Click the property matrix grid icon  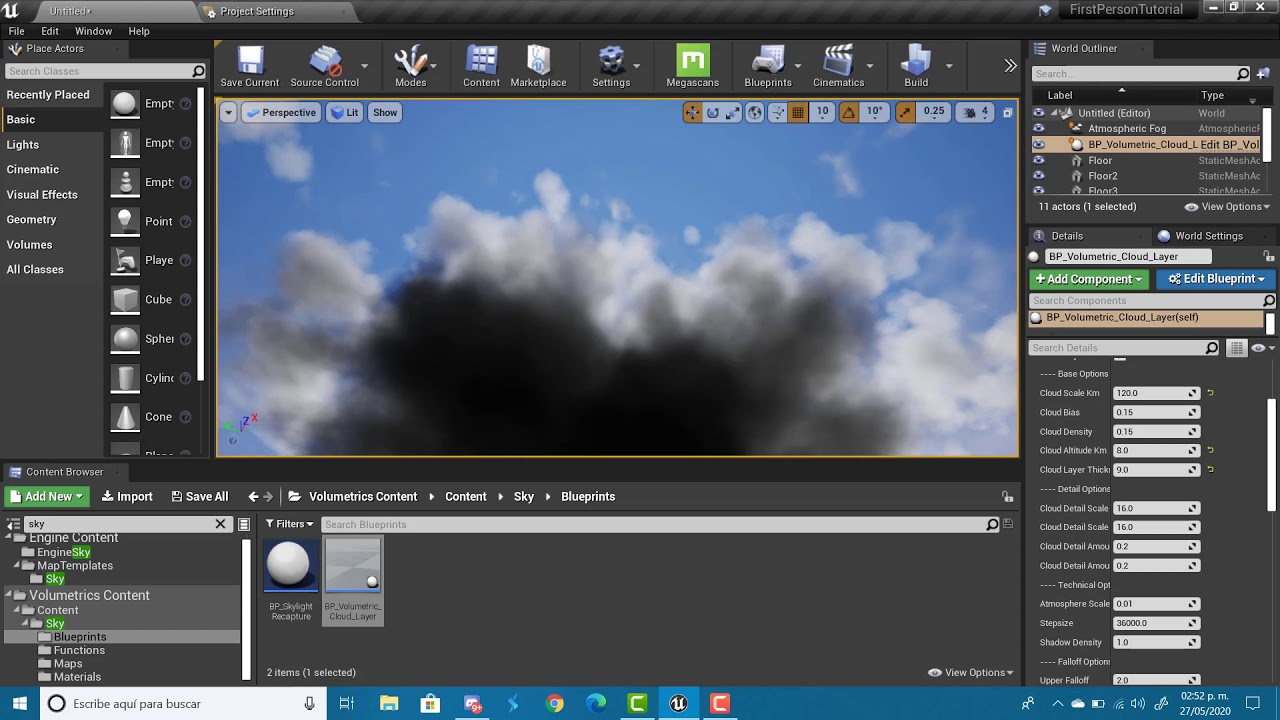[1237, 348]
